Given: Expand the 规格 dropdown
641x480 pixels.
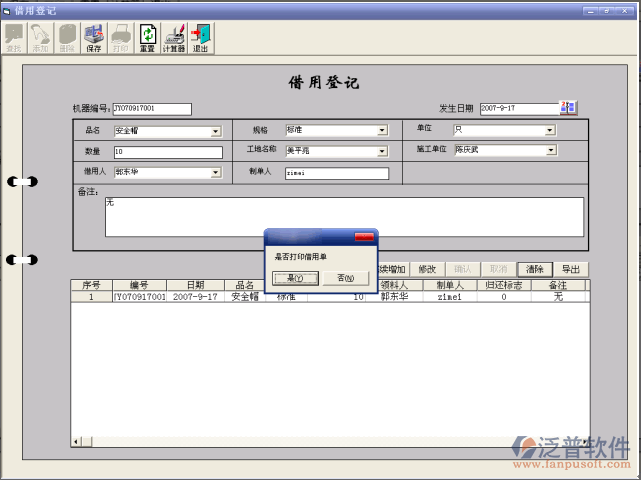Looking at the screenshot, I should 382,130.
